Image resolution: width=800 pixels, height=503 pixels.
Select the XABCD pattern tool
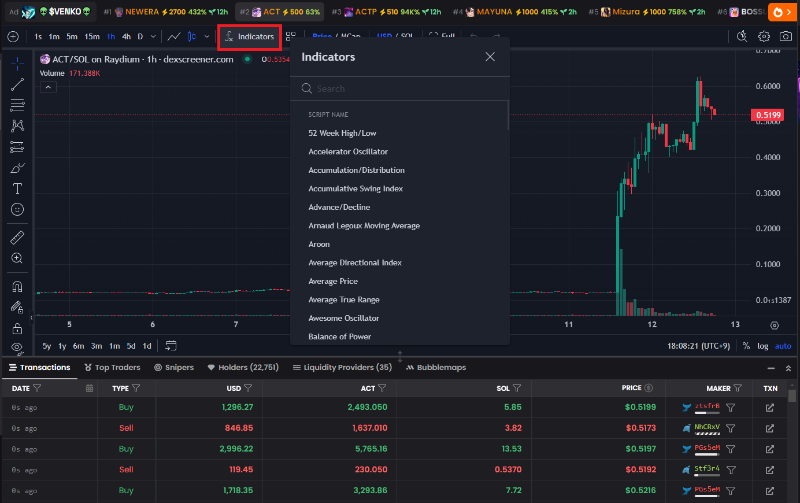(x=17, y=126)
